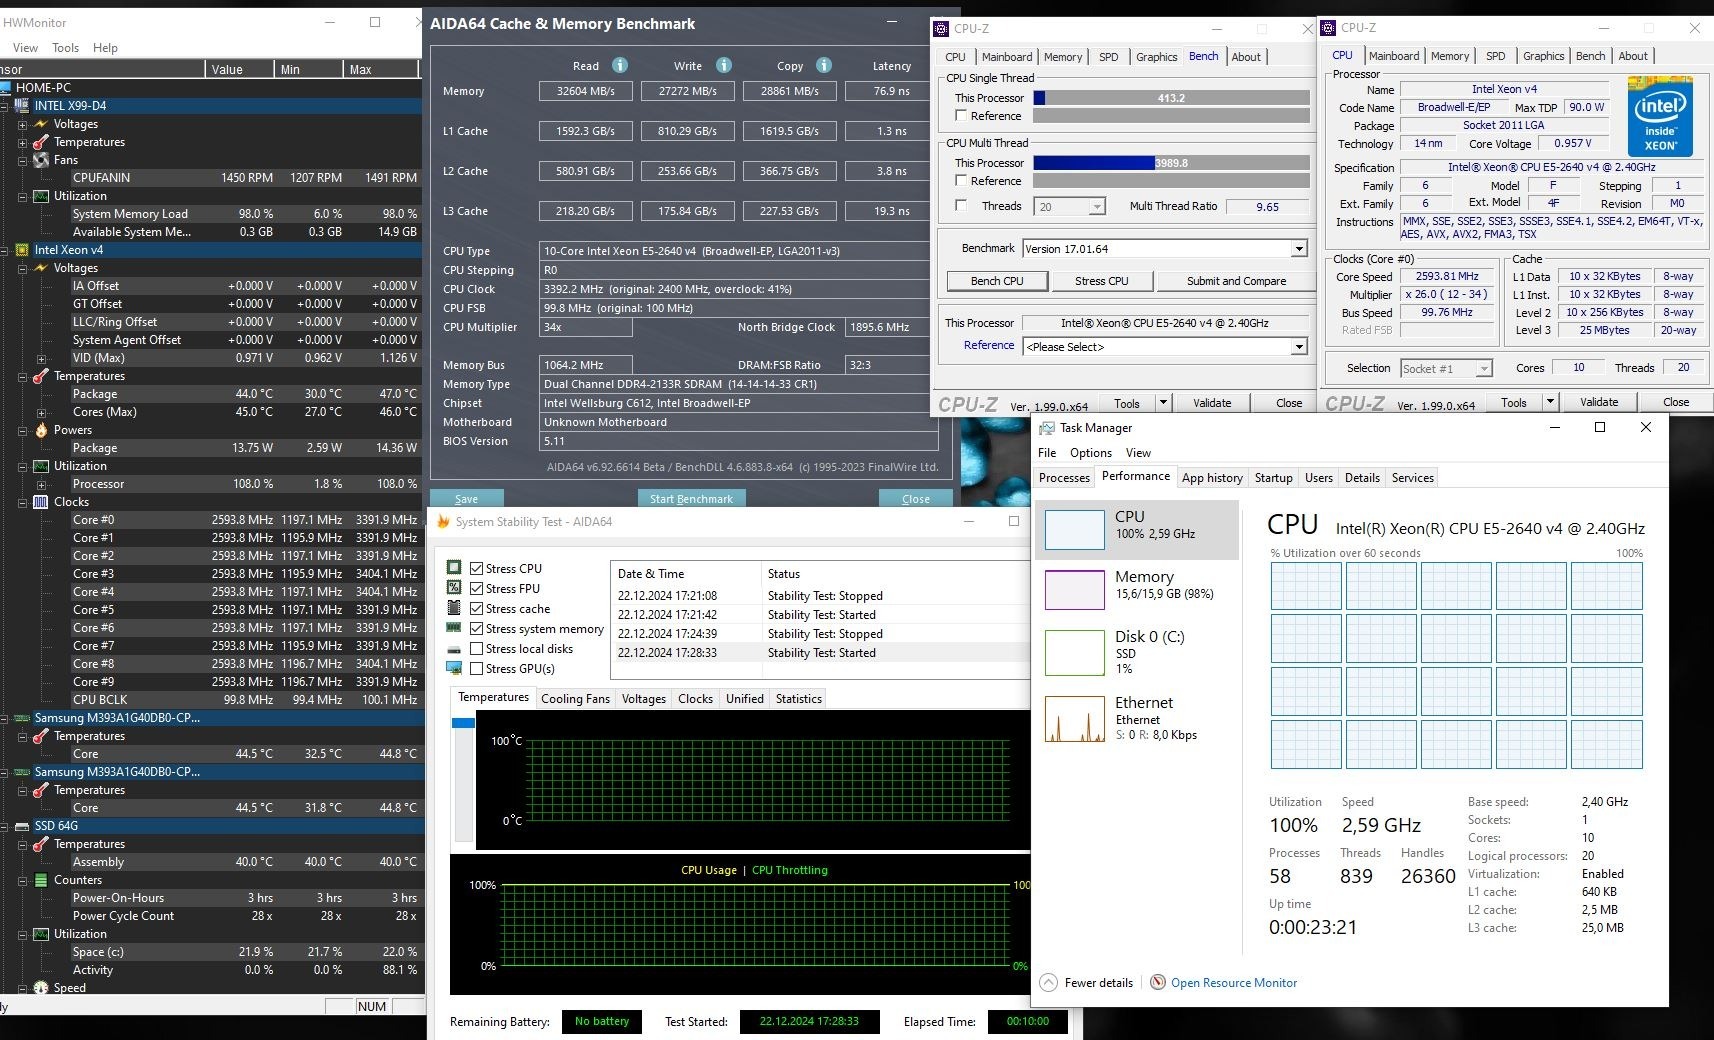Open the Reference <Please Select> dropdown
Image resolution: width=1714 pixels, height=1040 pixels.
click(x=1299, y=347)
